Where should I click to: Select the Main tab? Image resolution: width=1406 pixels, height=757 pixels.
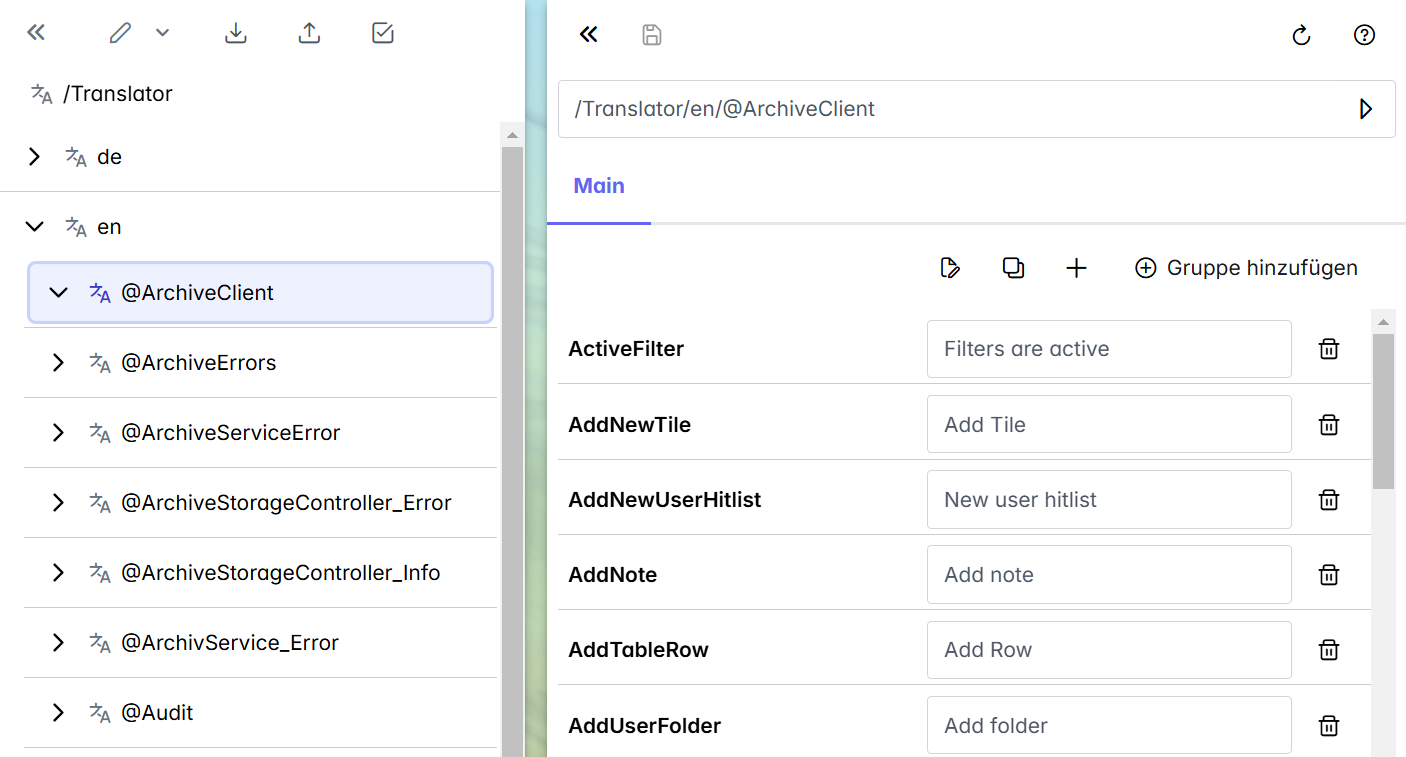(599, 186)
